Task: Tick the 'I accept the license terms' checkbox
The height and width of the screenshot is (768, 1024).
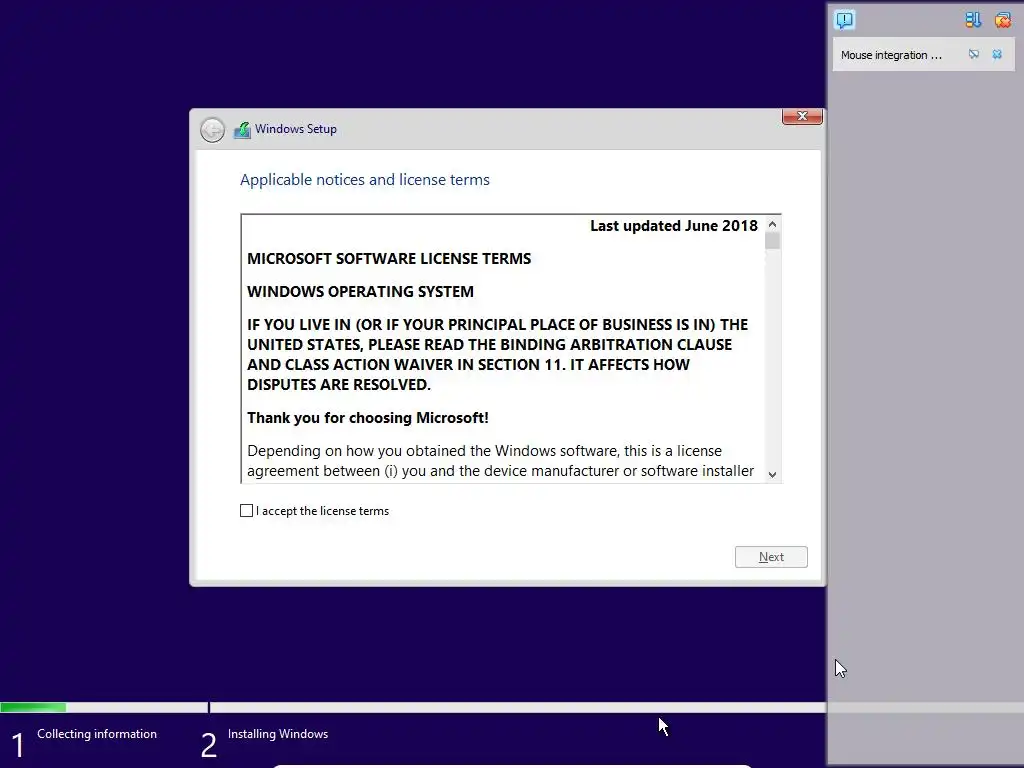Action: (246, 511)
